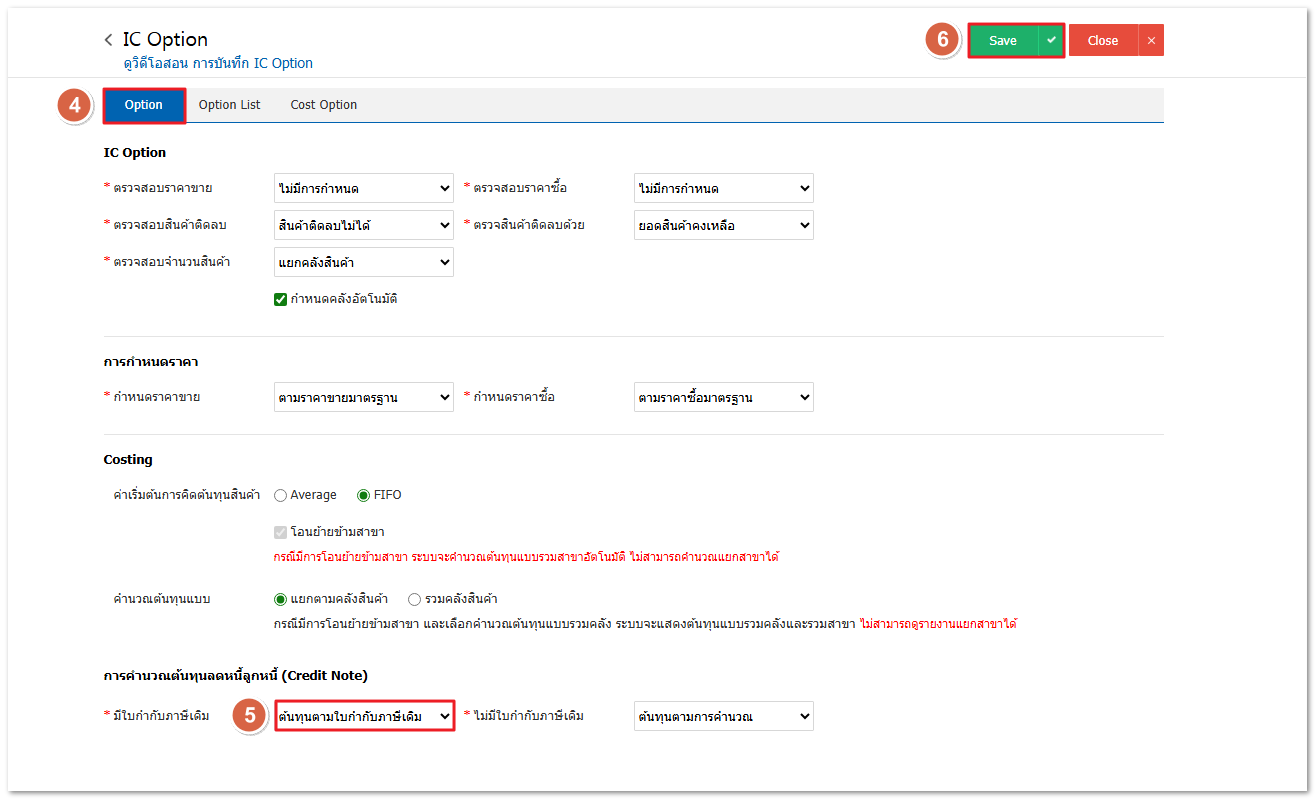Click the red Close button
This screenshot has width=1315, height=799.
click(x=1102, y=40)
